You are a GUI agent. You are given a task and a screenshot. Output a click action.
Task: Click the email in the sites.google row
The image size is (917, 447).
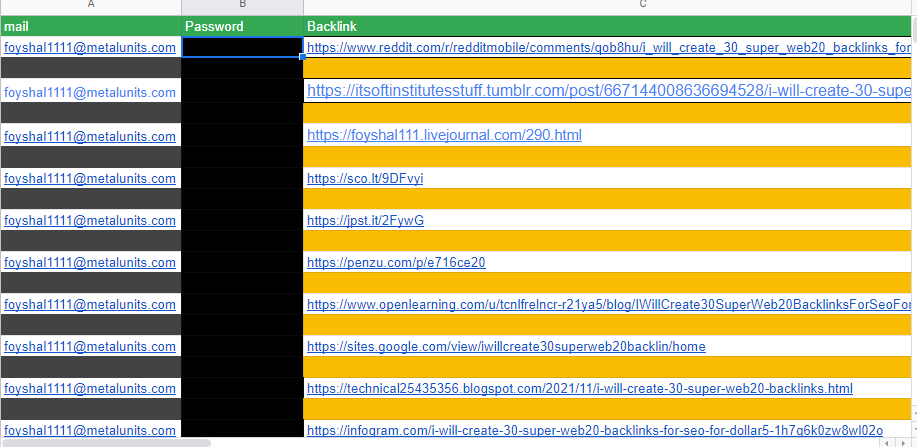[89, 347]
